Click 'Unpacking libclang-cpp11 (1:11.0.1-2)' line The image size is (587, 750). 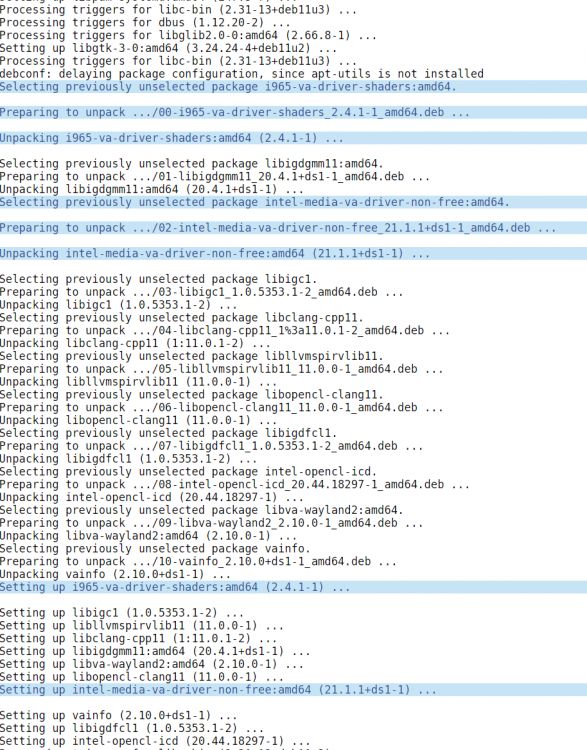pyautogui.click(x=135, y=343)
